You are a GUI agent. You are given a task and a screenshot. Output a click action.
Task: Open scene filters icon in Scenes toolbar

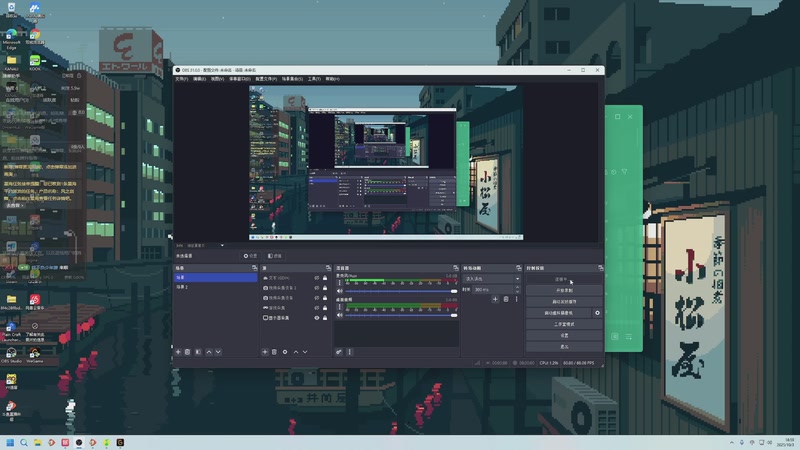pyautogui.click(x=198, y=352)
